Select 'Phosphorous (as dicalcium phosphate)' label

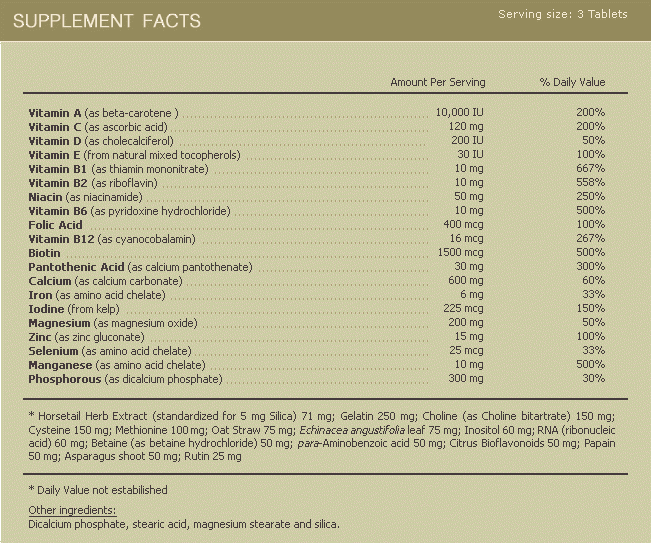pyautogui.click(x=125, y=379)
